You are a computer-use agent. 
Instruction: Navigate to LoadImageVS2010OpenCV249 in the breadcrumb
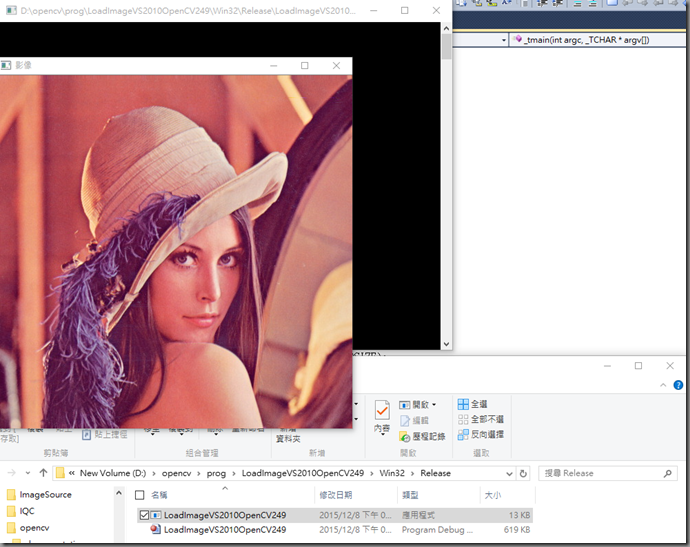click(303, 473)
